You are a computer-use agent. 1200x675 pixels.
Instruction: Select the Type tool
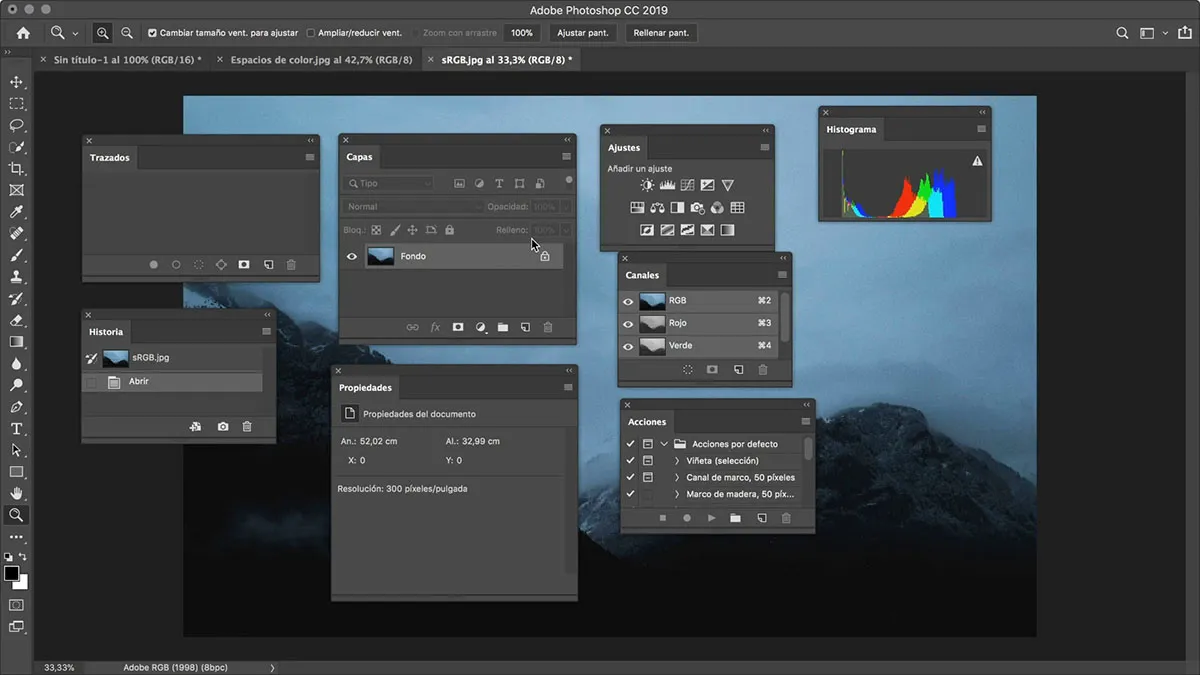[14, 427]
